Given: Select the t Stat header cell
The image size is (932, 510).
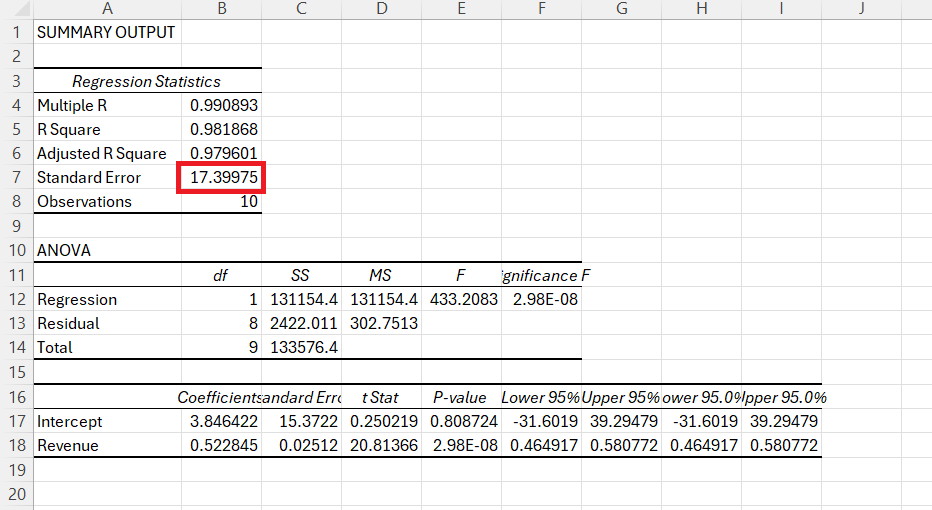Looking at the screenshot, I should click(x=381, y=397).
